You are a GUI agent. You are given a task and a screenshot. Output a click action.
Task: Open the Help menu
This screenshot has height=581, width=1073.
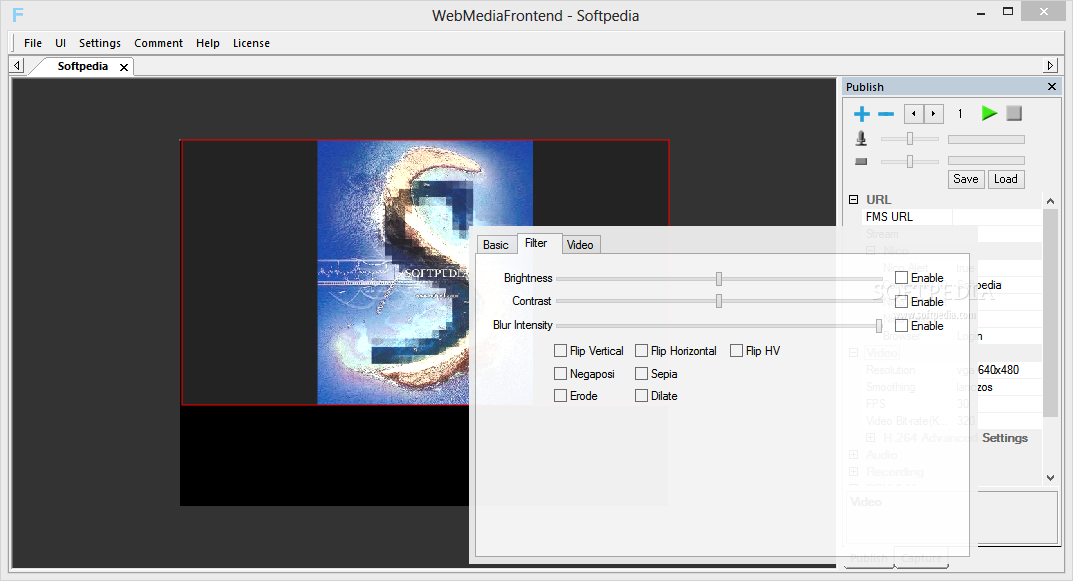[x=208, y=43]
